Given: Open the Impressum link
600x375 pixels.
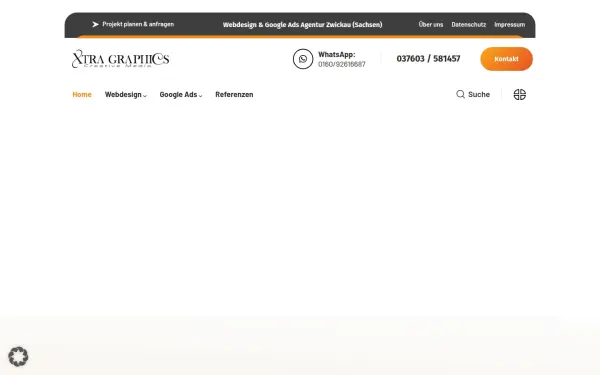Looking at the screenshot, I should pos(509,24).
